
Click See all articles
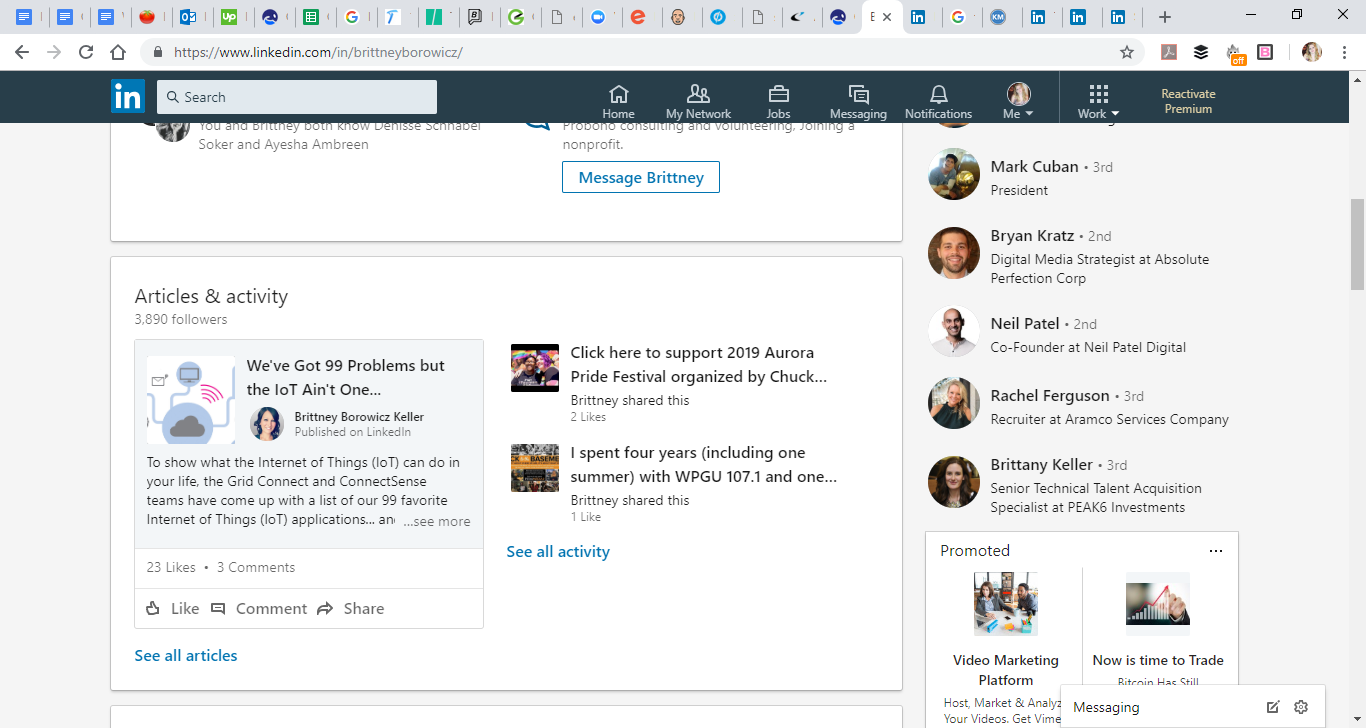[x=186, y=655]
